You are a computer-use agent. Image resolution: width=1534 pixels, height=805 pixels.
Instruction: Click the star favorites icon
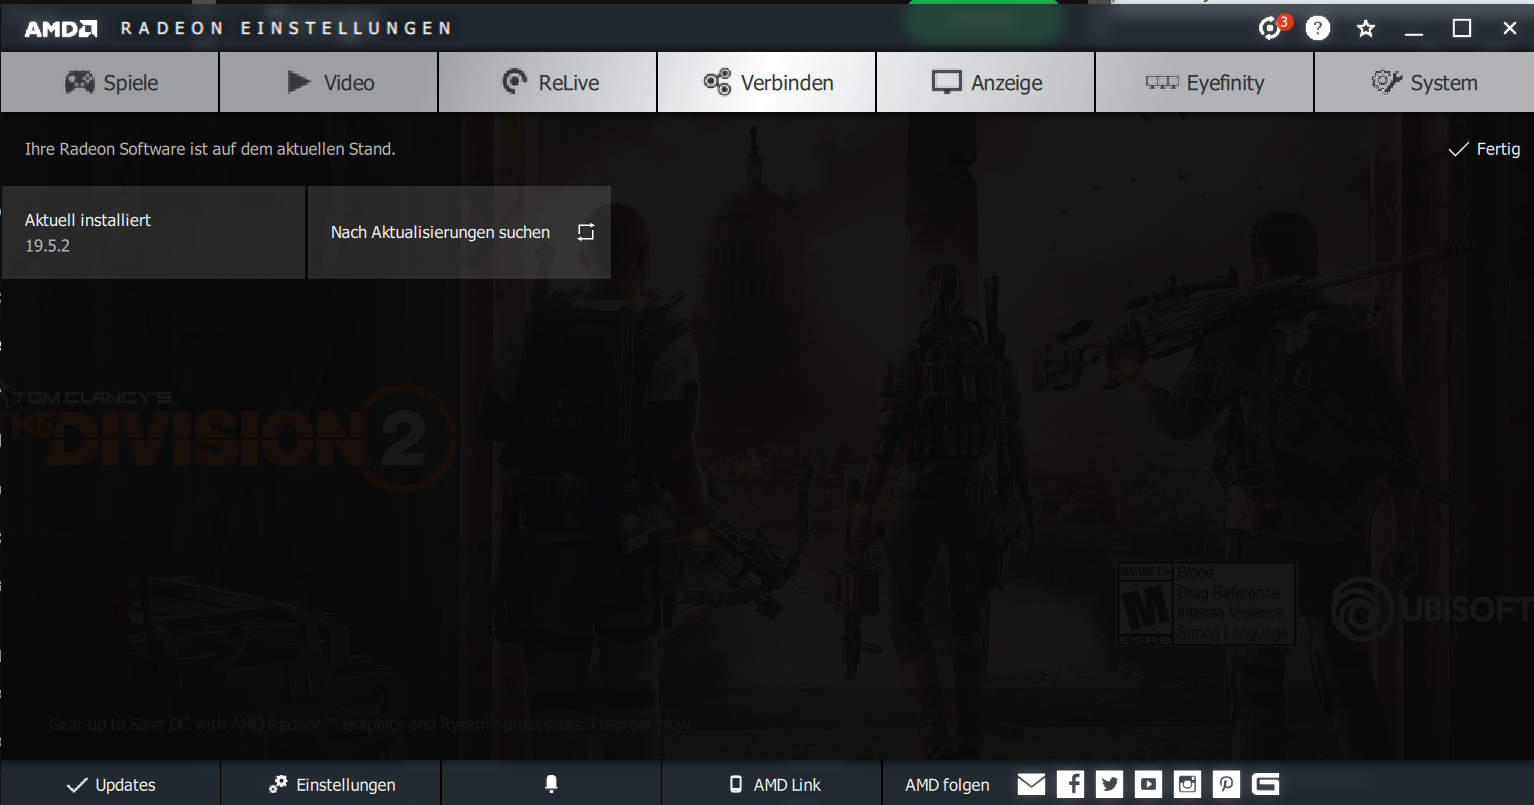[x=1366, y=28]
